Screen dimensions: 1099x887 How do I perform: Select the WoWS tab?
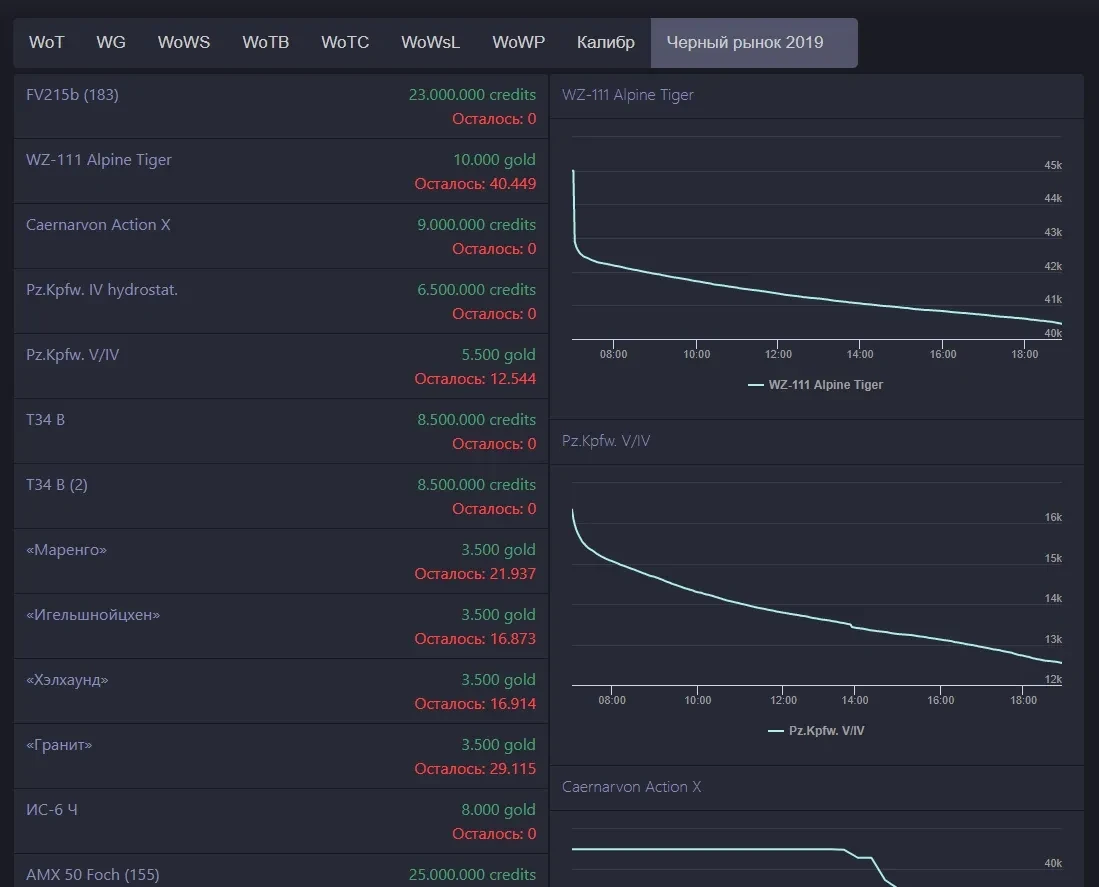pyautogui.click(x=184, y=42)
